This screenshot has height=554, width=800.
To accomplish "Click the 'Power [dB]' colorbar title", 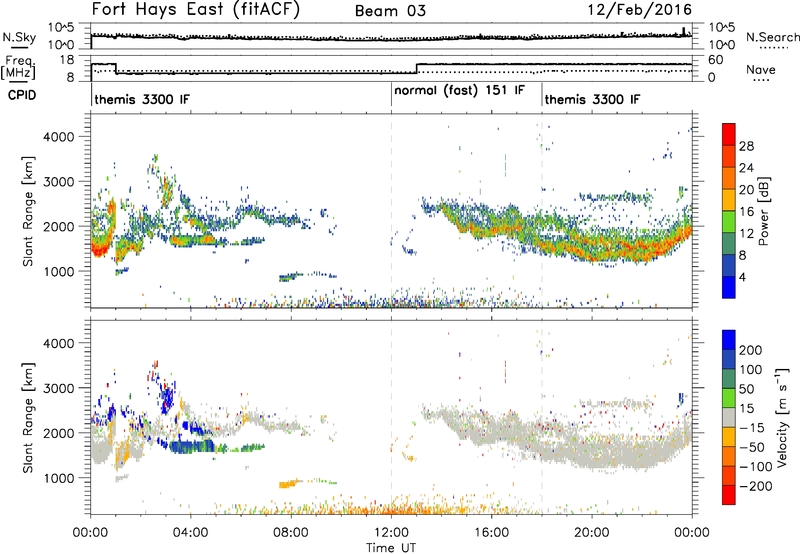I will [x=764, y=211].
